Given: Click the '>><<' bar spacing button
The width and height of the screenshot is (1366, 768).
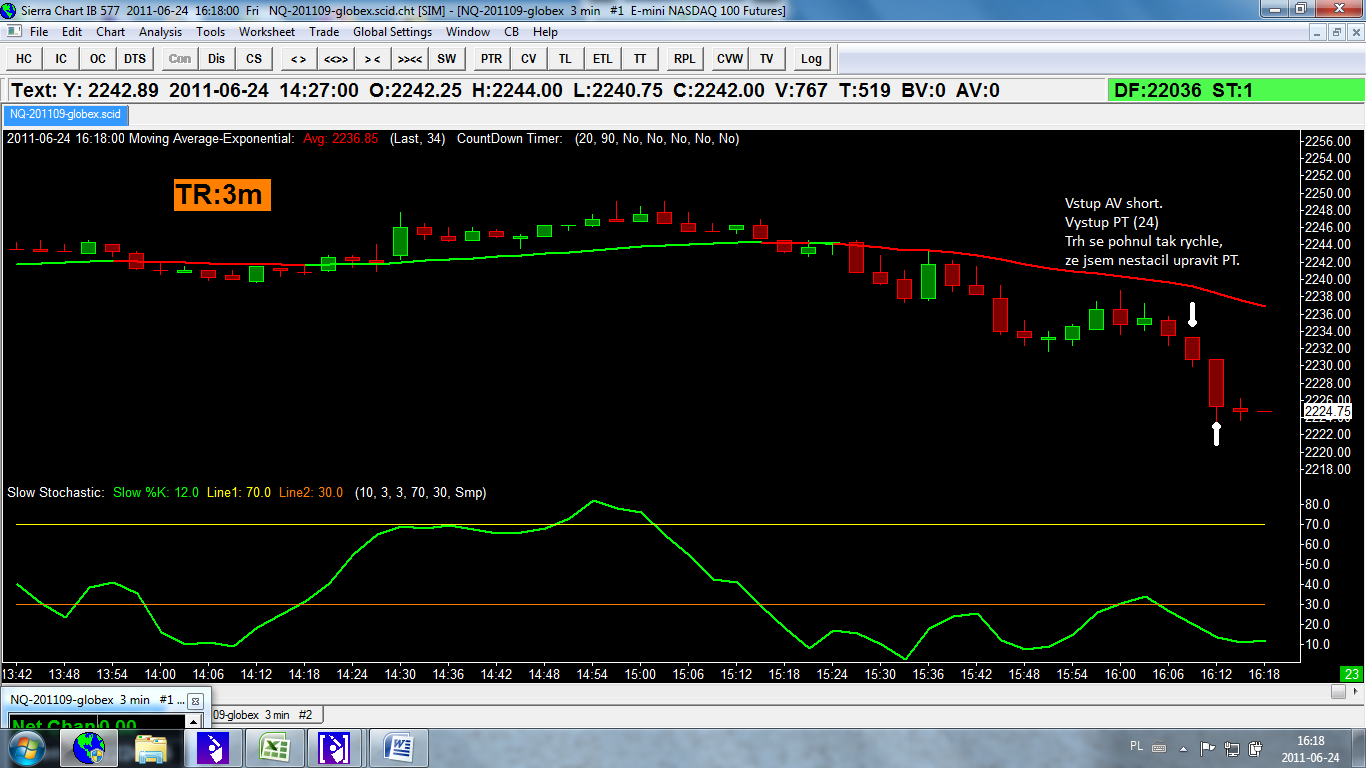Looking at the screenshot, I should tap(409, 59).
